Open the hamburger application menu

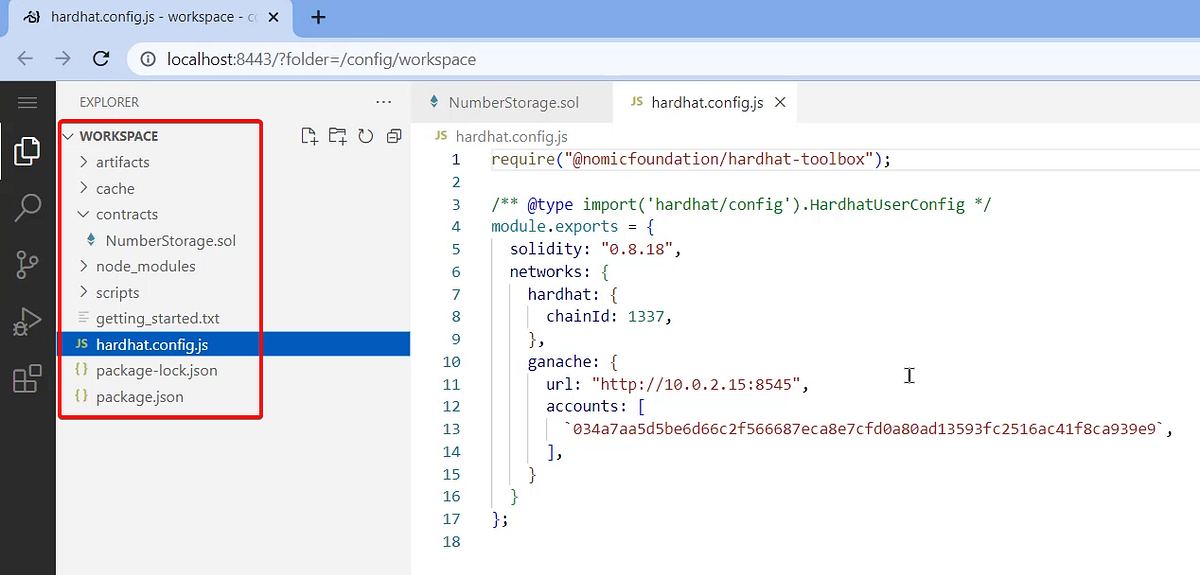point(27,102)
